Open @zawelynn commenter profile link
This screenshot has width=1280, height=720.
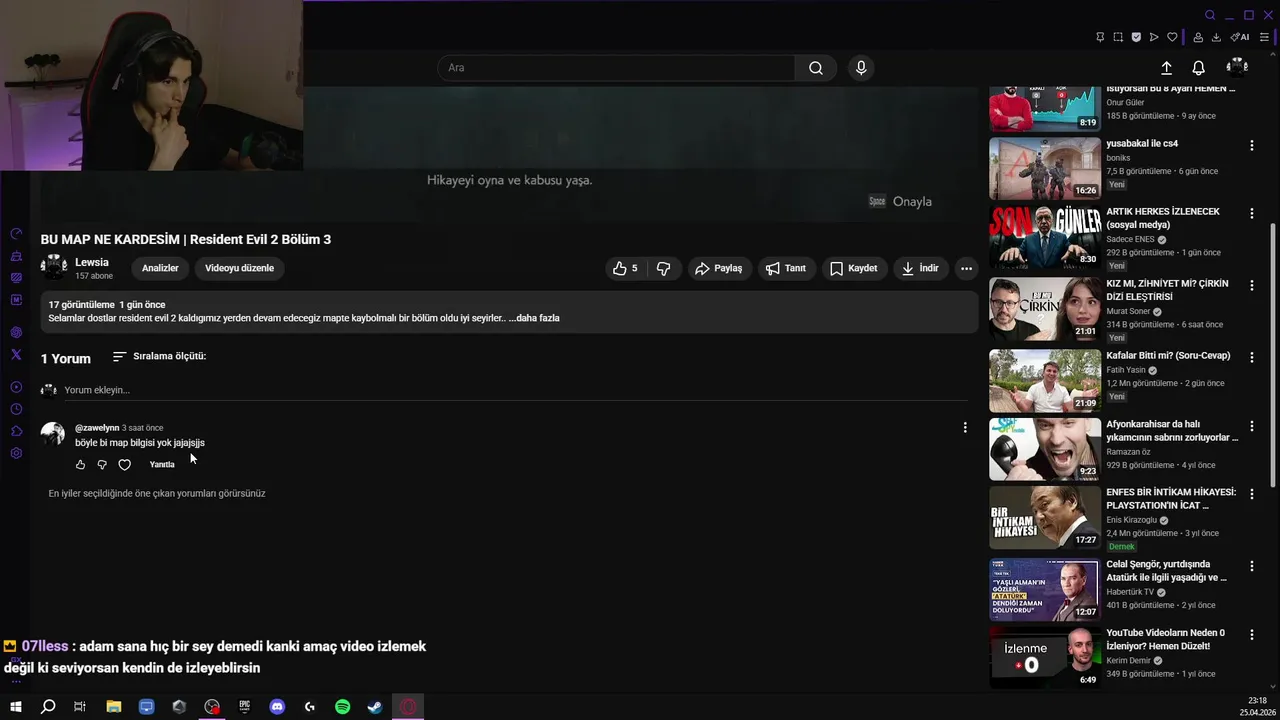click(x=97, y=428)
